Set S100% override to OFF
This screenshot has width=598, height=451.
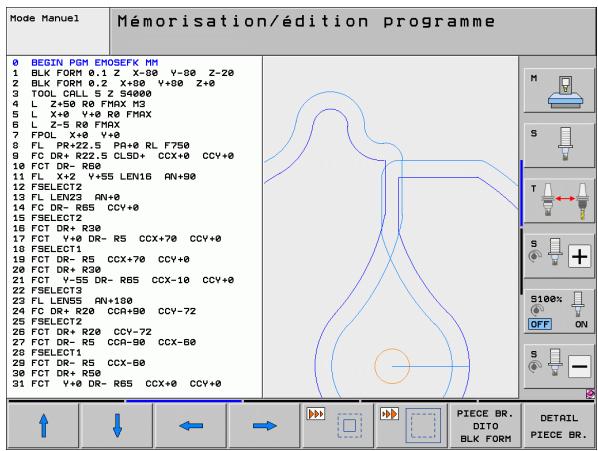[540, 324]
